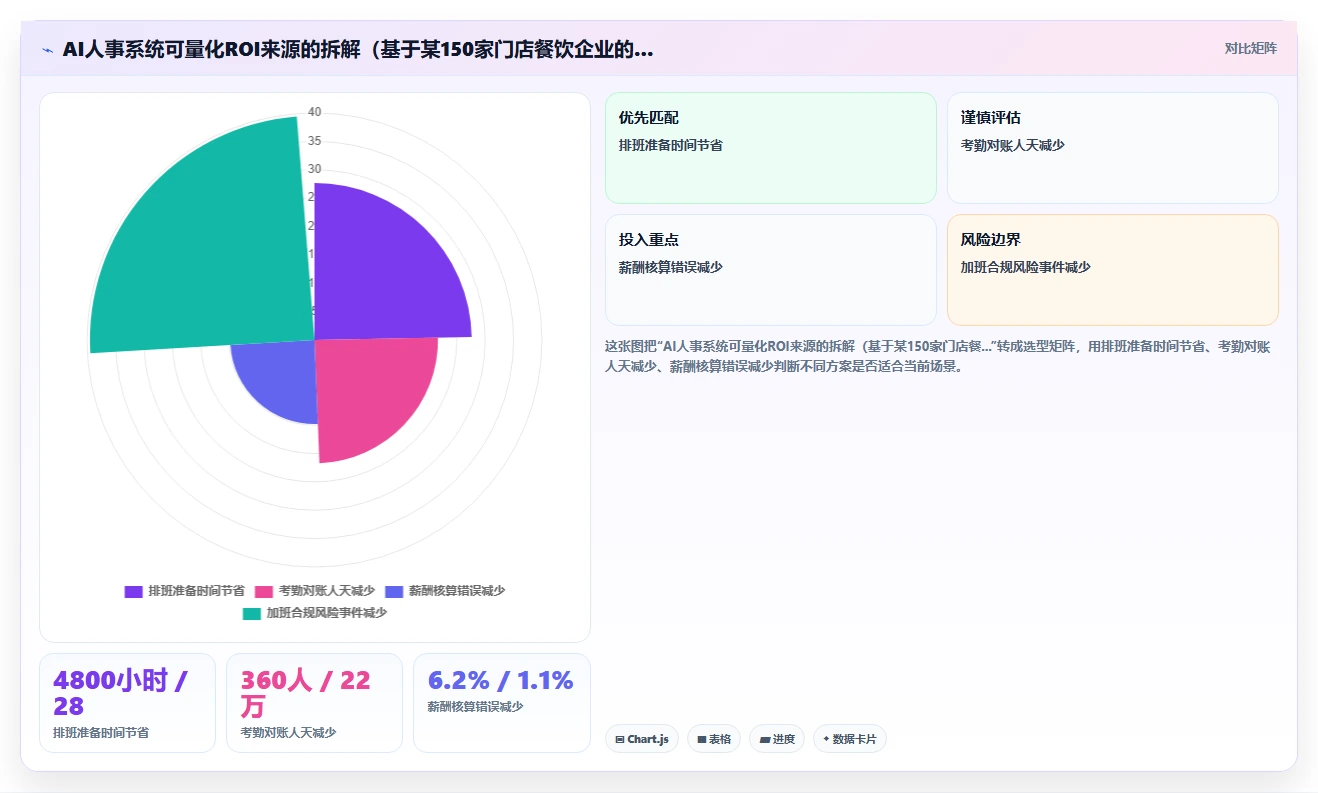
Task: Click the 40 axis tick label
Action: click(x=314, y=112)
